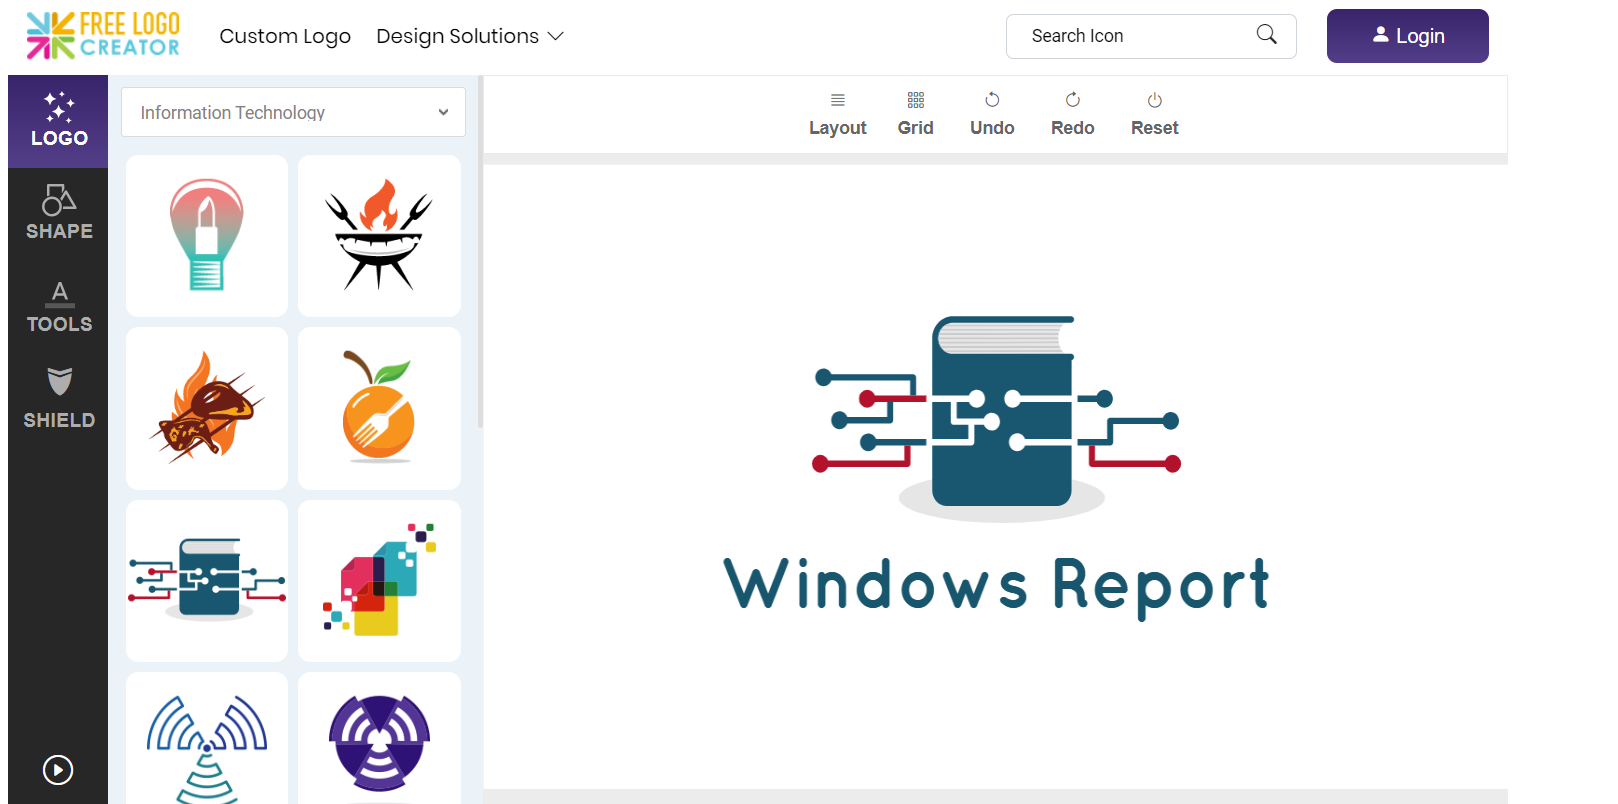1618x804 pixels.
Task: Choose the orange fruit fork logo template
Action: pos(379,408)
